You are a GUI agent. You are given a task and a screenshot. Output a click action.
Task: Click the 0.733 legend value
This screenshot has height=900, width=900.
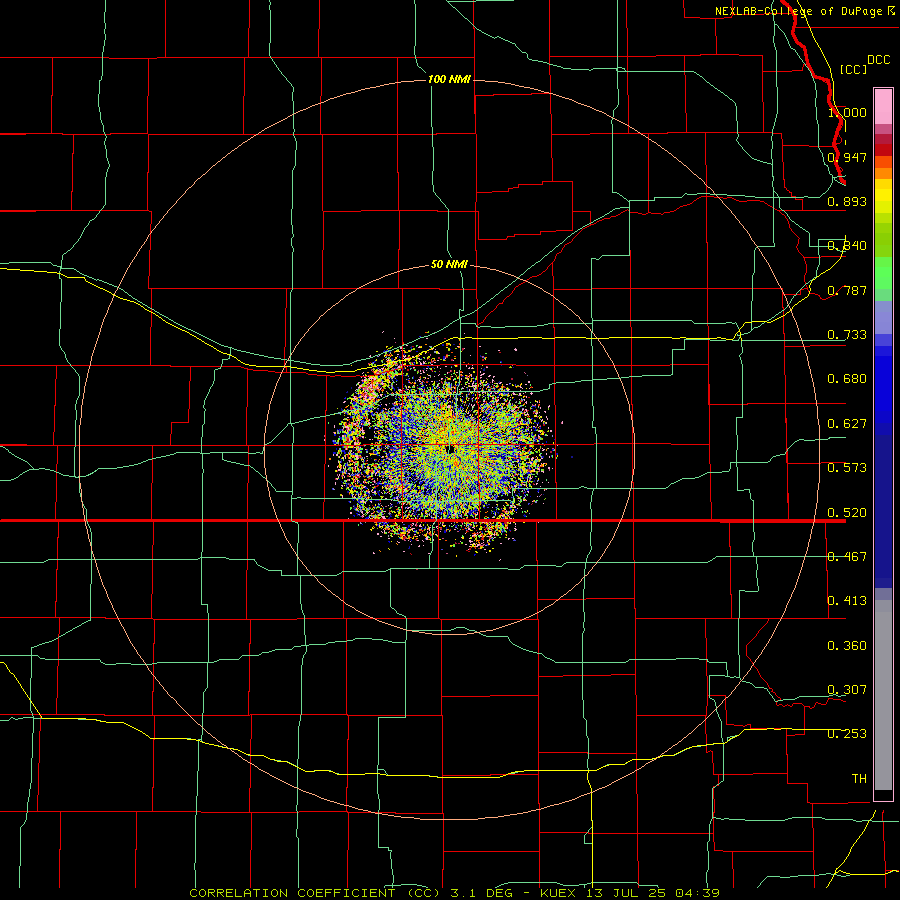(x=847, y=335)
